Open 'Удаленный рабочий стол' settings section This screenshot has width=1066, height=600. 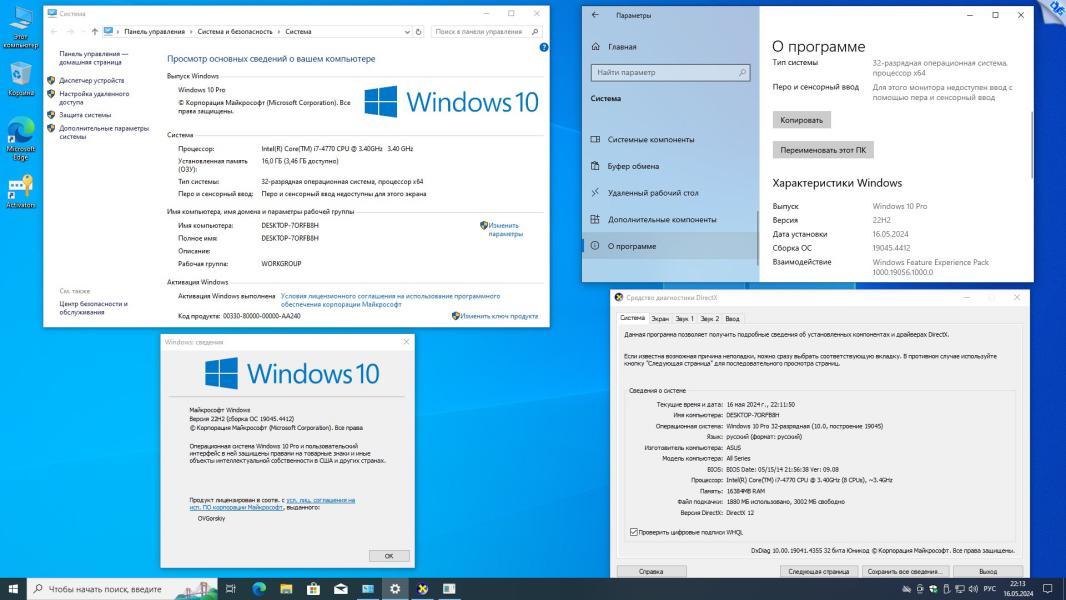[x=670, y=193]
